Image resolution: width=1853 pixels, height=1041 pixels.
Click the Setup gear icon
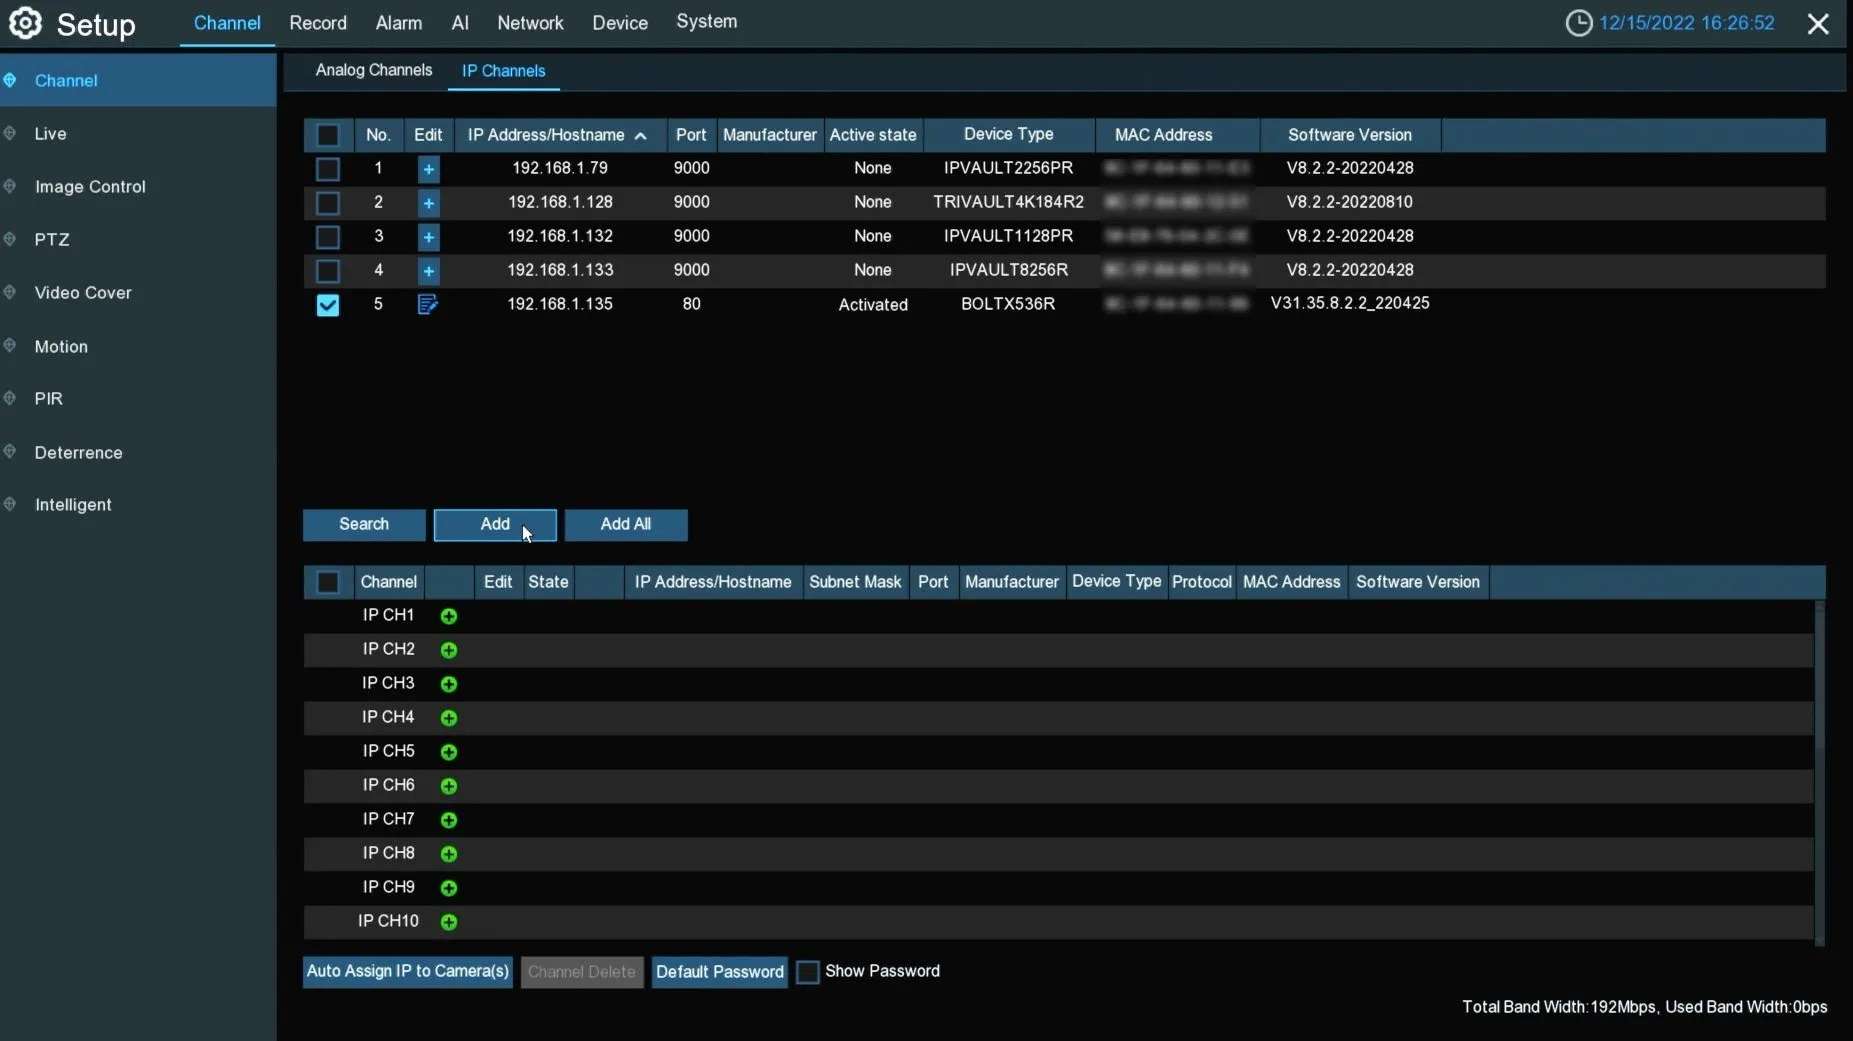pyautogui.click(x=25, y=23)
